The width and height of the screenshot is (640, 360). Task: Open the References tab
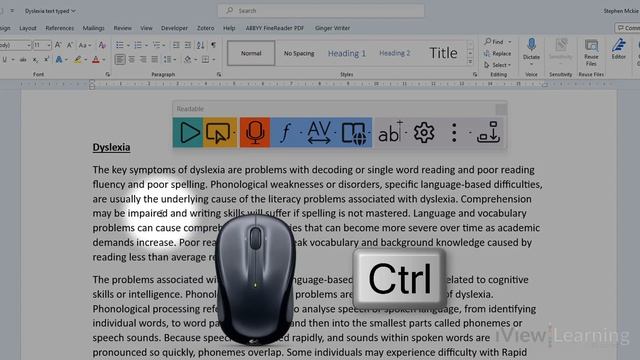click(60, 28)
